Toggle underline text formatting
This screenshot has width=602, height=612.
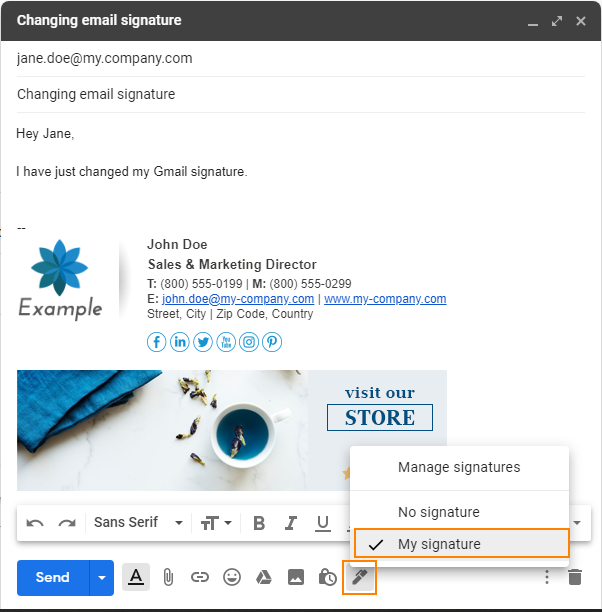323,522
